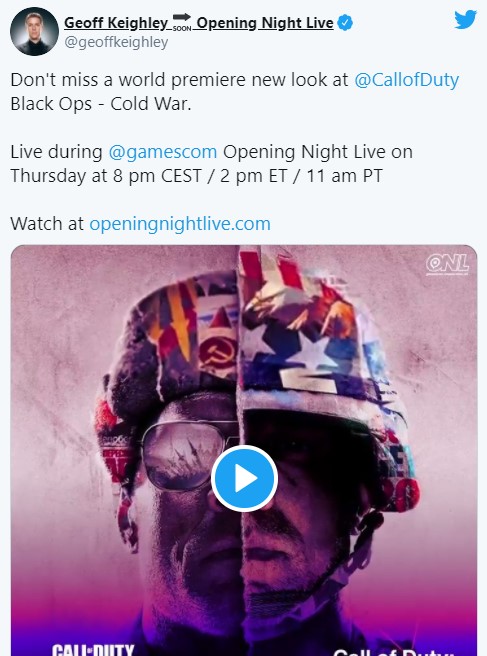Screen dimensions: 487x656
Task: Visit the openingnightlive.com link
Action: 180,223
